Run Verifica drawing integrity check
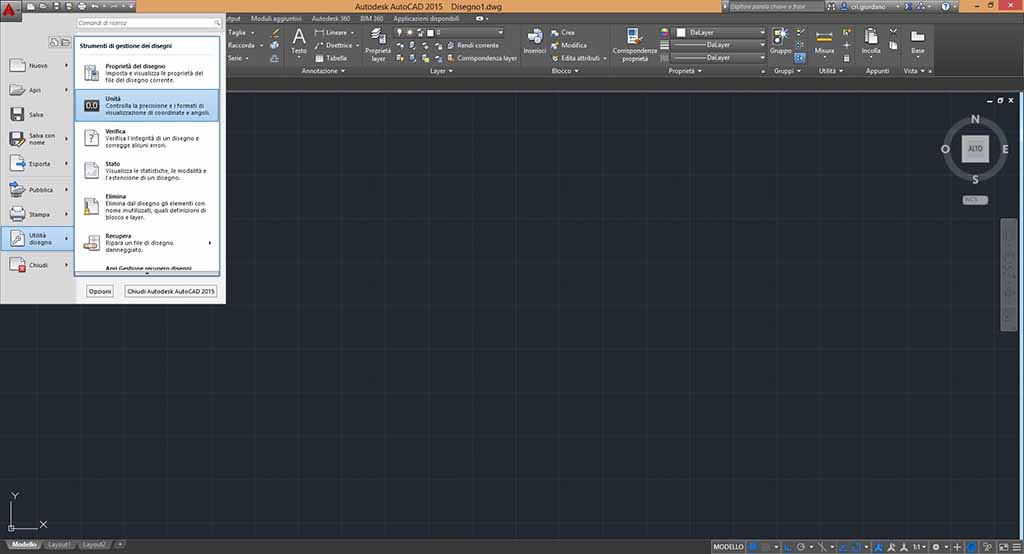Screen dimensions: 1024x554 pos(147,138)
